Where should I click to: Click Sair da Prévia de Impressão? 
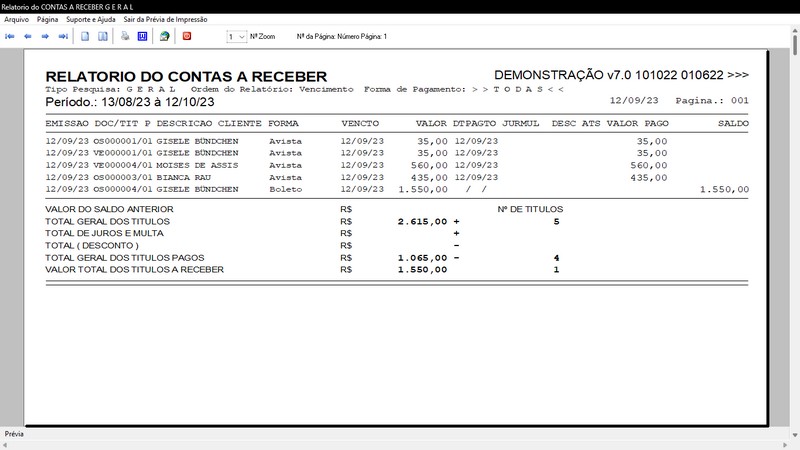pos(165,19)
